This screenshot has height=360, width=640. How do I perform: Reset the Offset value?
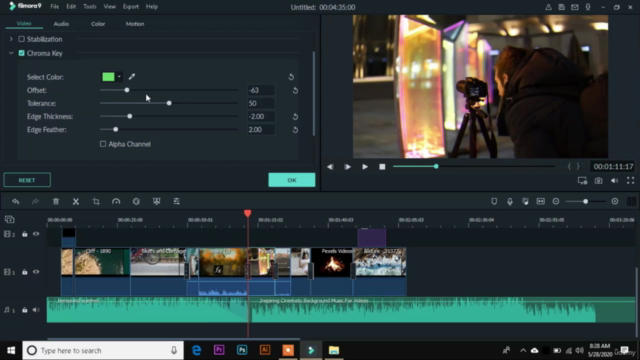point(295,90)
